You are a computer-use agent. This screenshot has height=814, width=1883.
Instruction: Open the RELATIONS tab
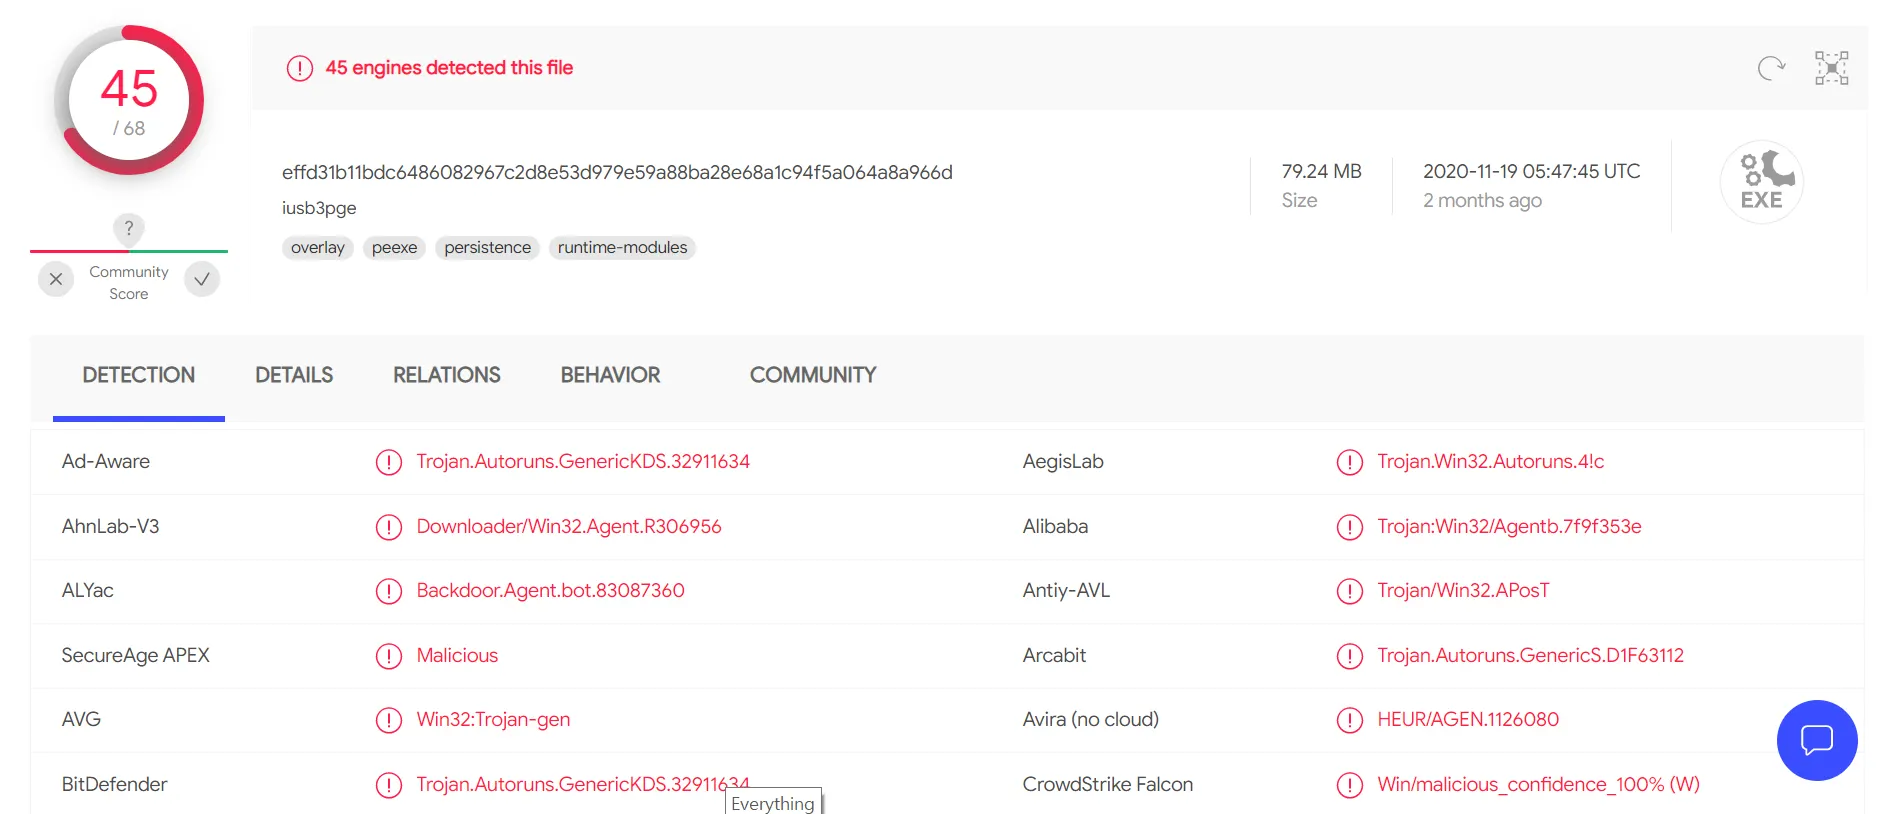[x=446, y=375]
